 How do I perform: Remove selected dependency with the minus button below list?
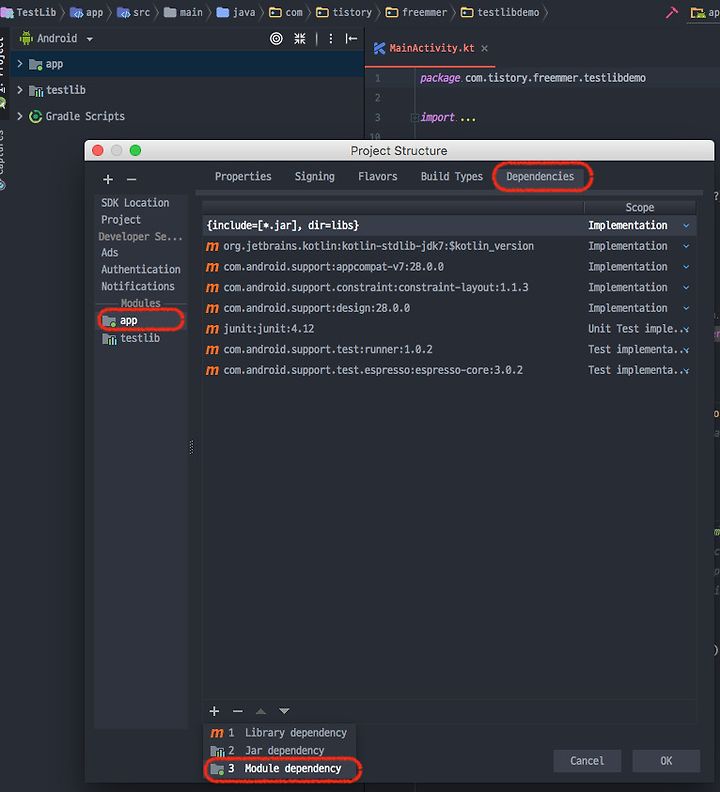coord(237,711)
